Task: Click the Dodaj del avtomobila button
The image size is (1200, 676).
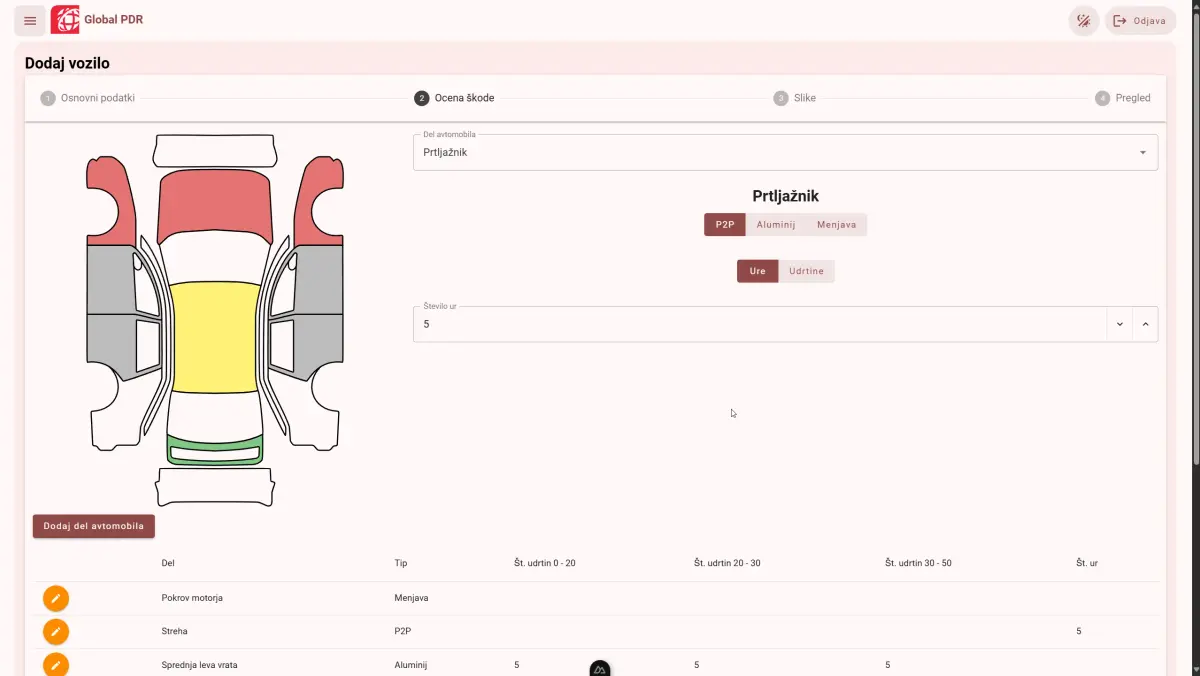Action: point(94,526)
